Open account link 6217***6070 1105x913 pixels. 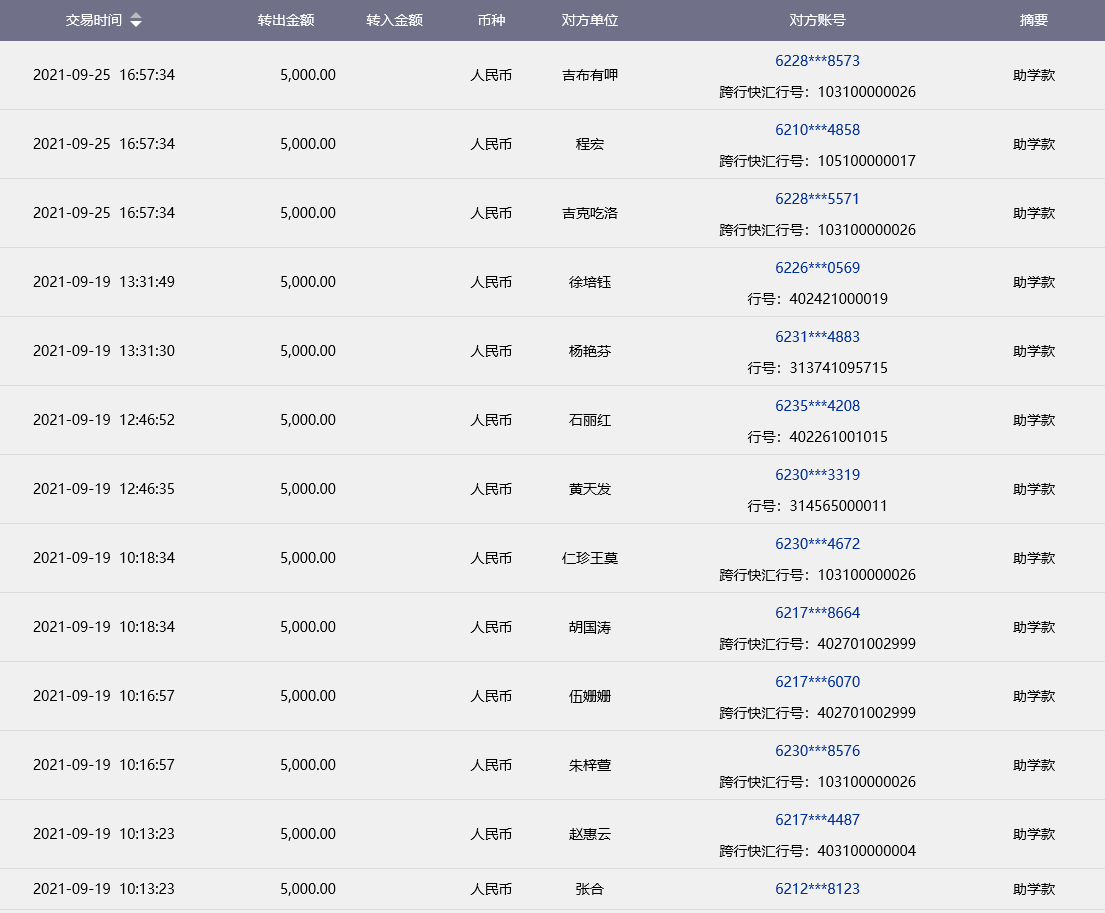click(817, 682)
